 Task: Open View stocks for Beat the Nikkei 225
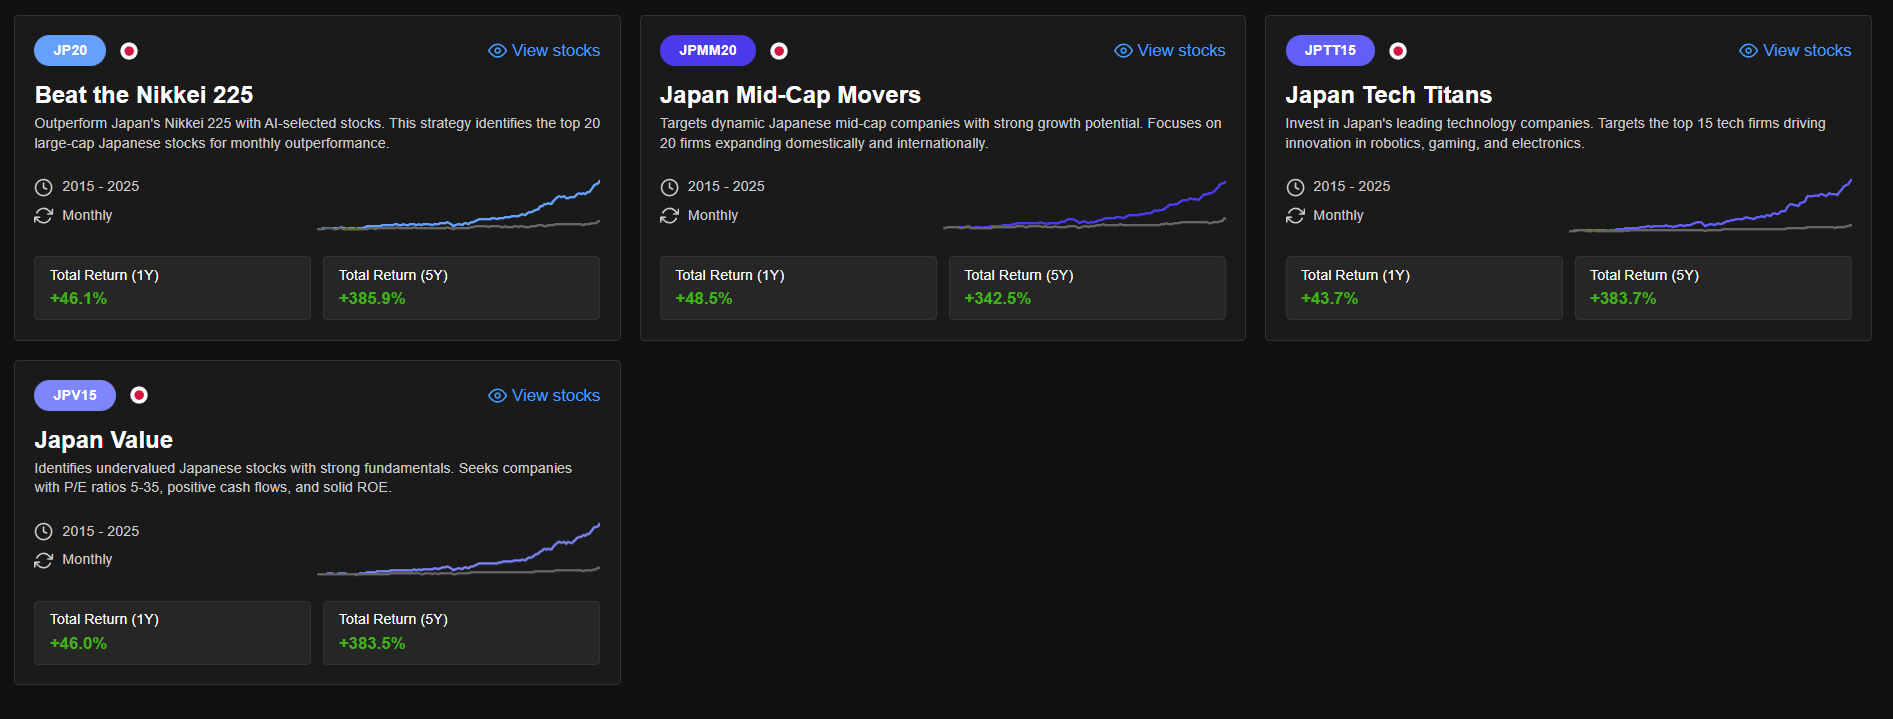tap(544, 51)
